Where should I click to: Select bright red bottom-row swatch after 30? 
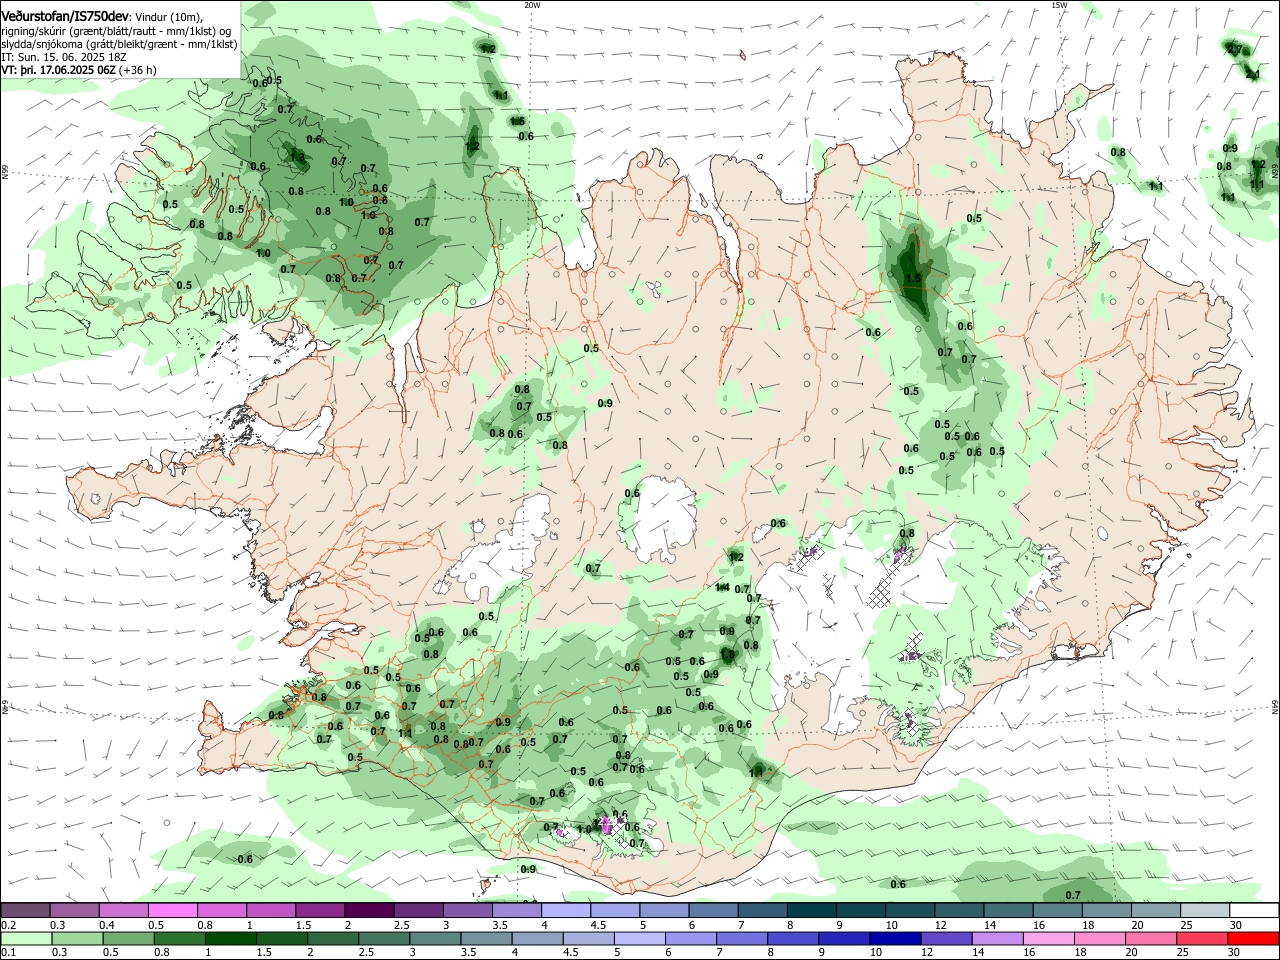click(1253, 939)
